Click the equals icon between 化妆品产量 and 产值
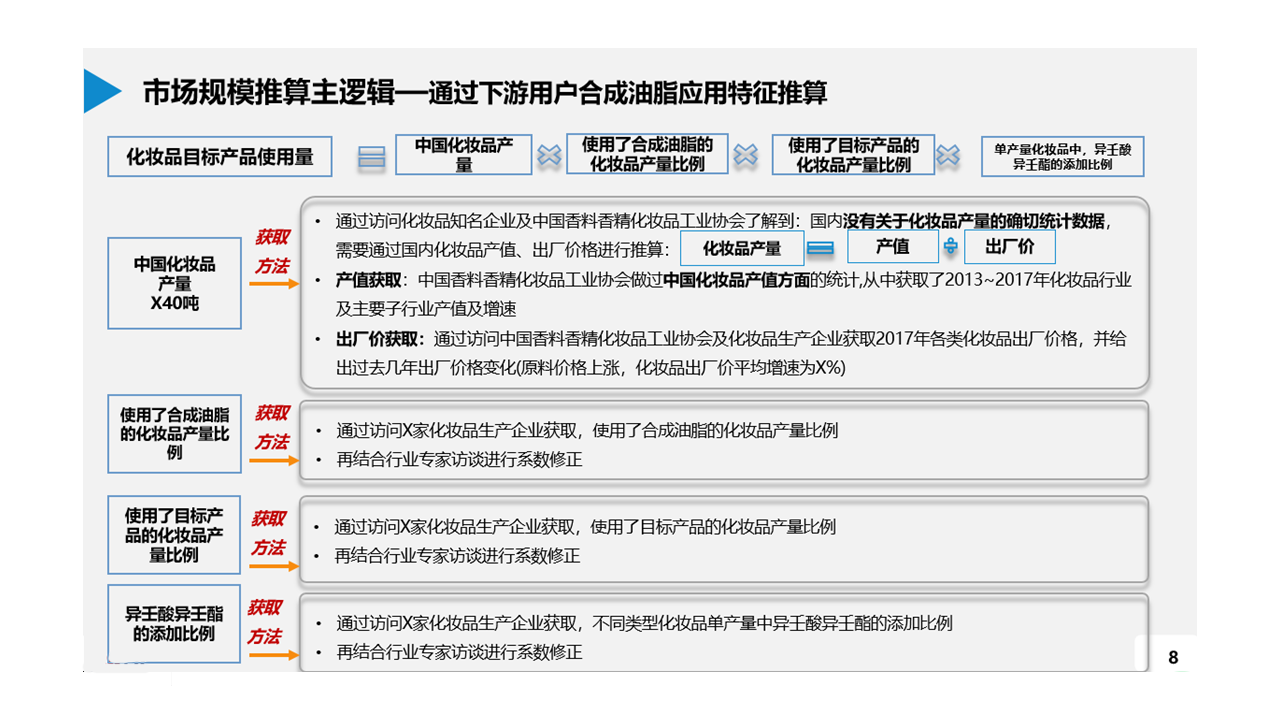Screen dimensions: 1280x720 (821, 248)
